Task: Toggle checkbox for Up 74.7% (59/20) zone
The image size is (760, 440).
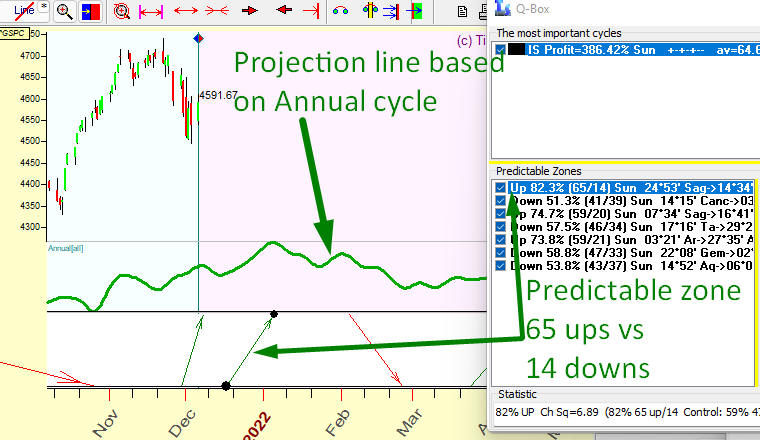Action: [x=501, y=214]
